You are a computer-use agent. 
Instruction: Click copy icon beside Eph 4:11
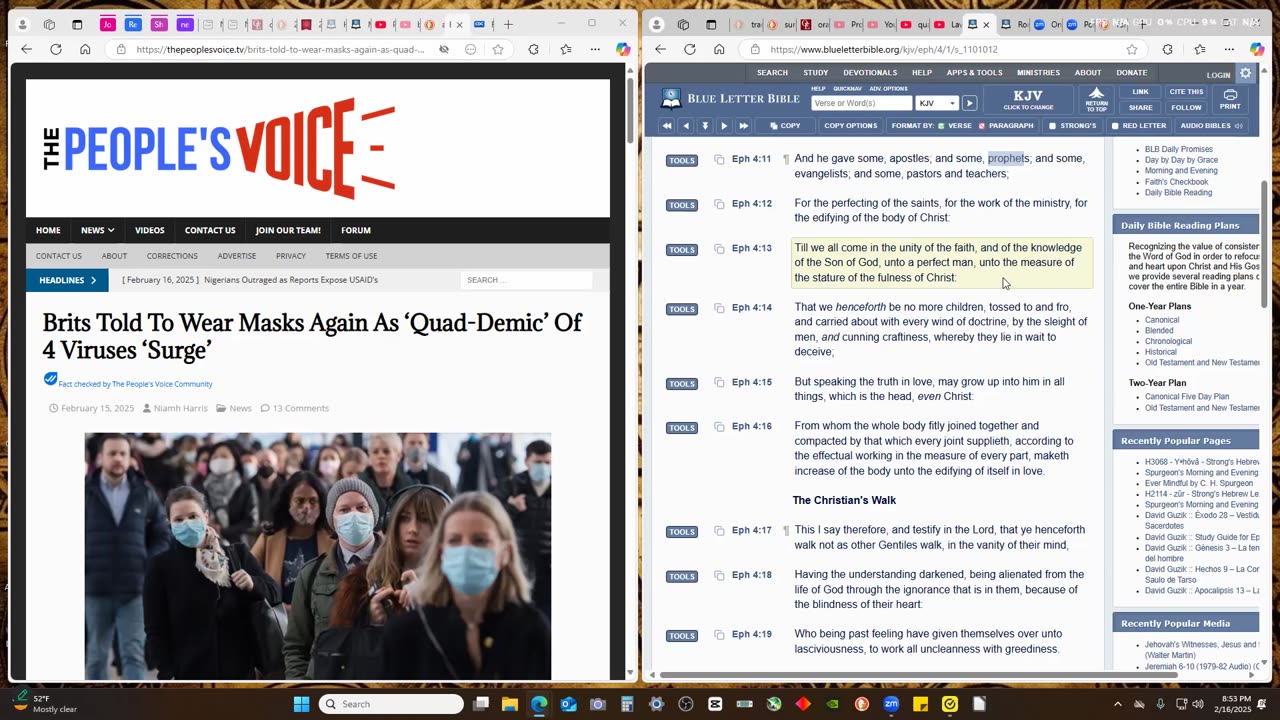point(719,160)
